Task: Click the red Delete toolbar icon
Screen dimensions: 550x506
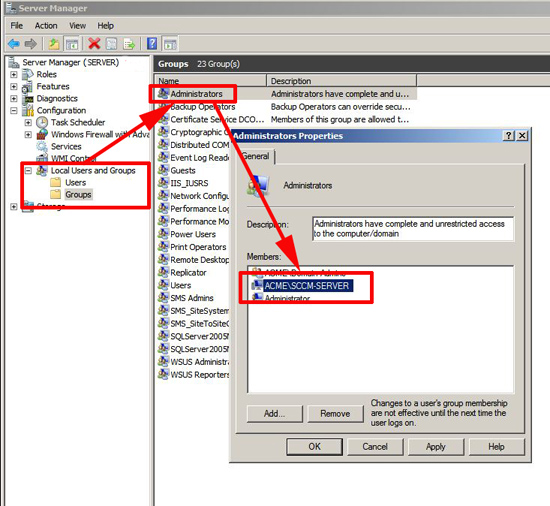Action: 94,44
